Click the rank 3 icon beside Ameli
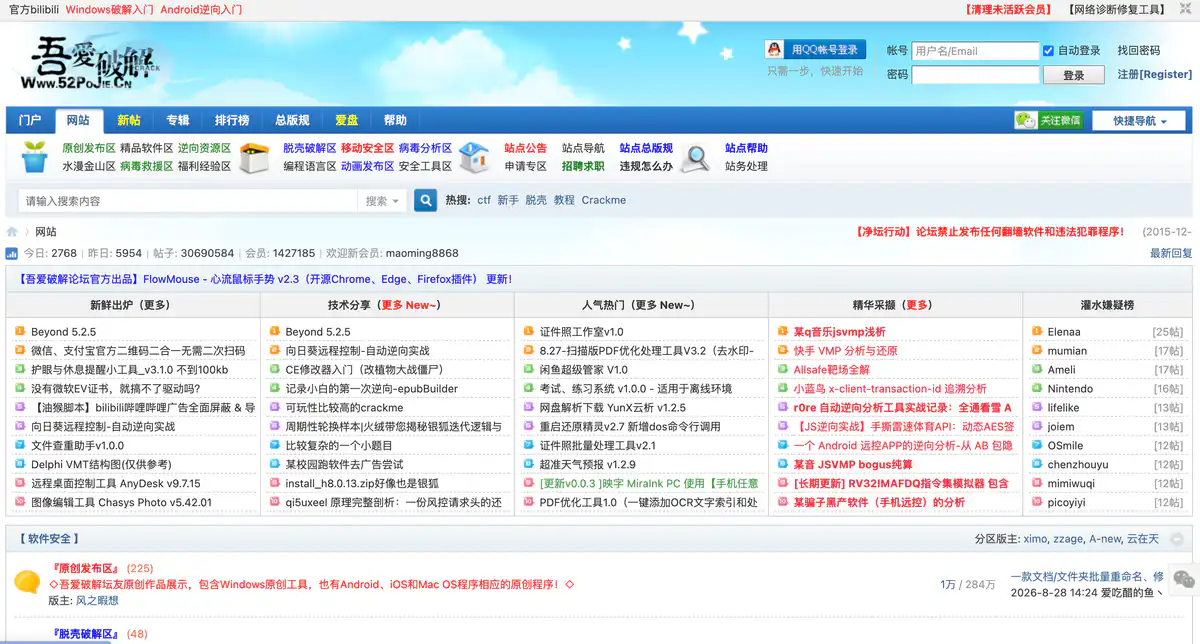 pos(1037,370)
